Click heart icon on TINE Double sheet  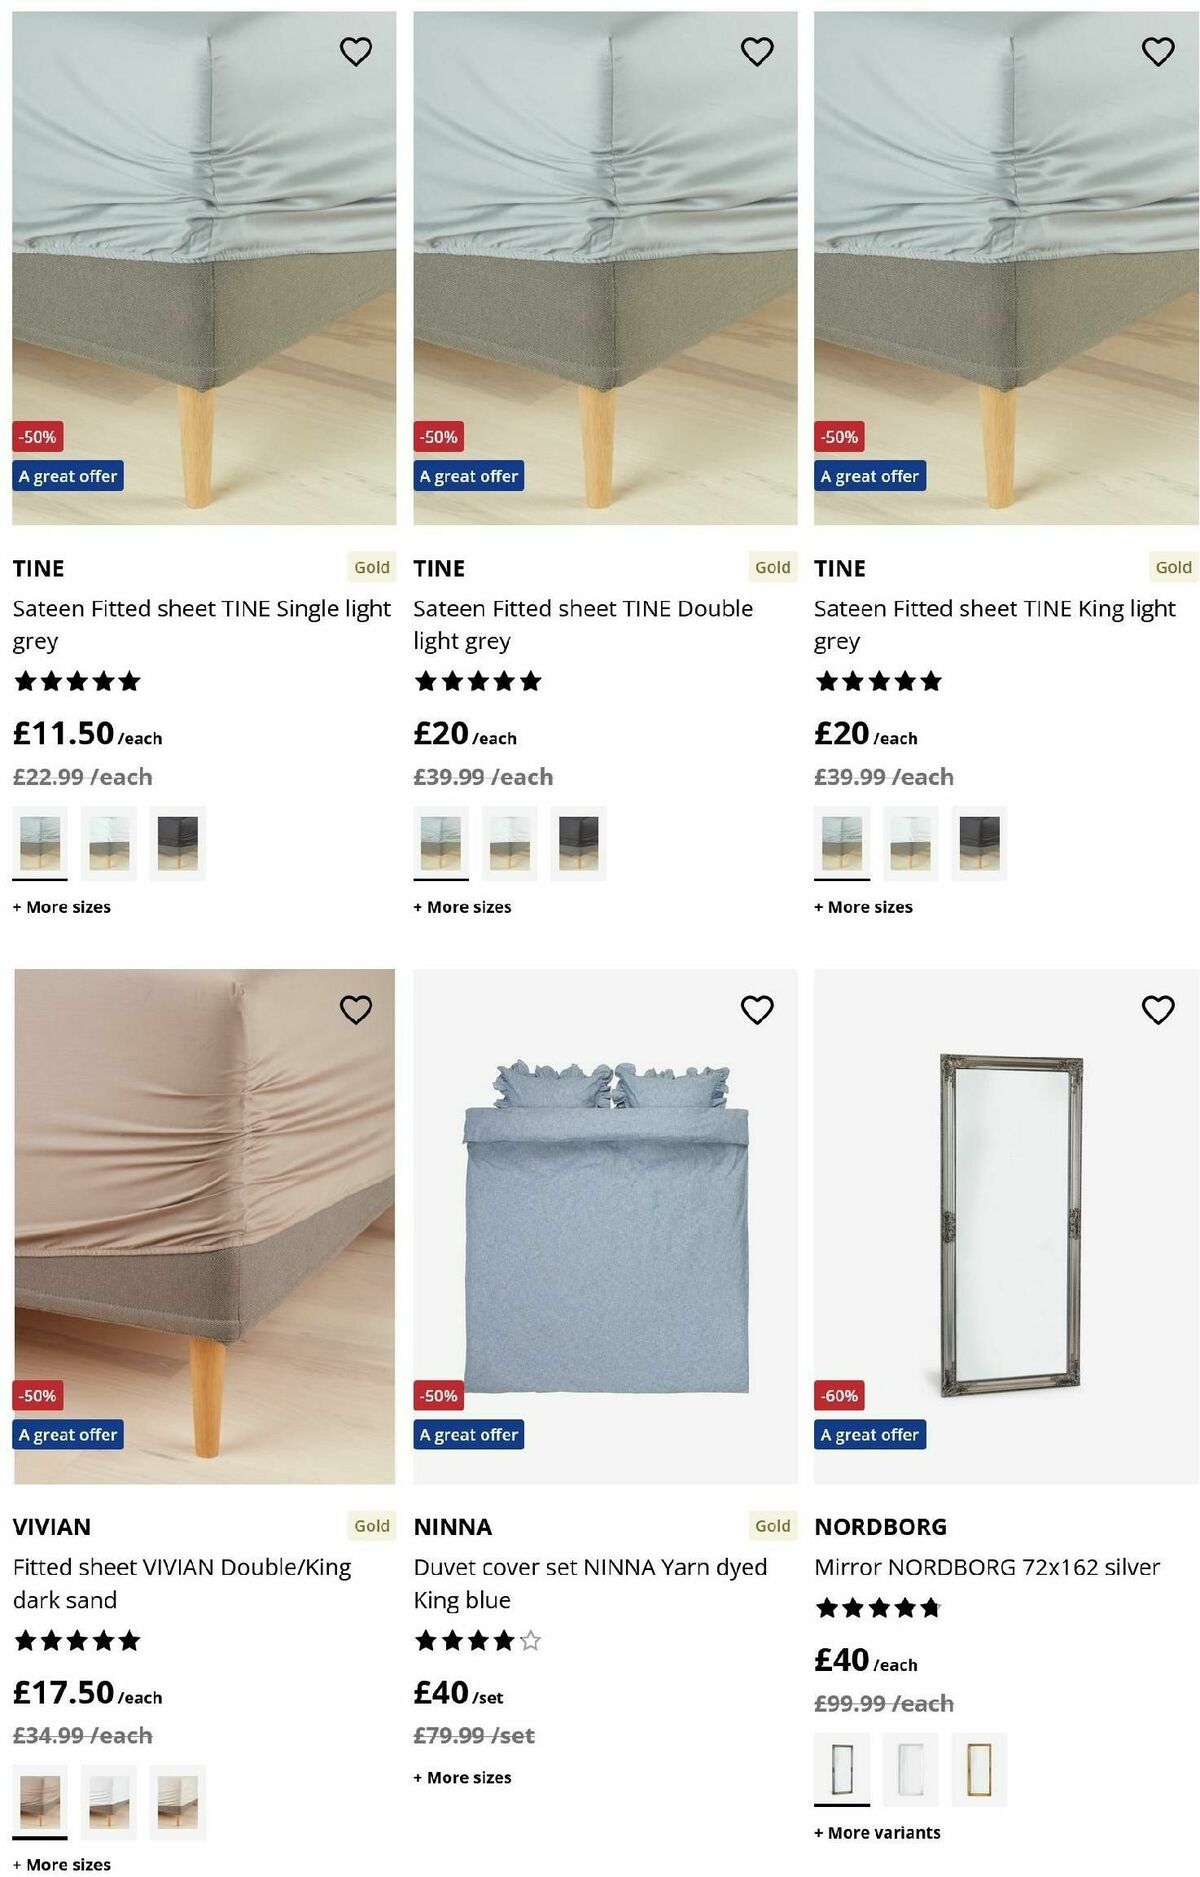tap(757, 51)
